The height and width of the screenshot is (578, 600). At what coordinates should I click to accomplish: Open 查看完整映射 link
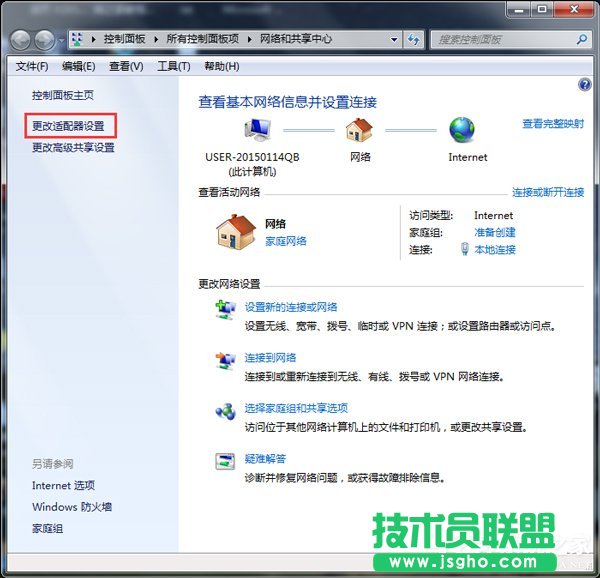(x=553, y=124)
